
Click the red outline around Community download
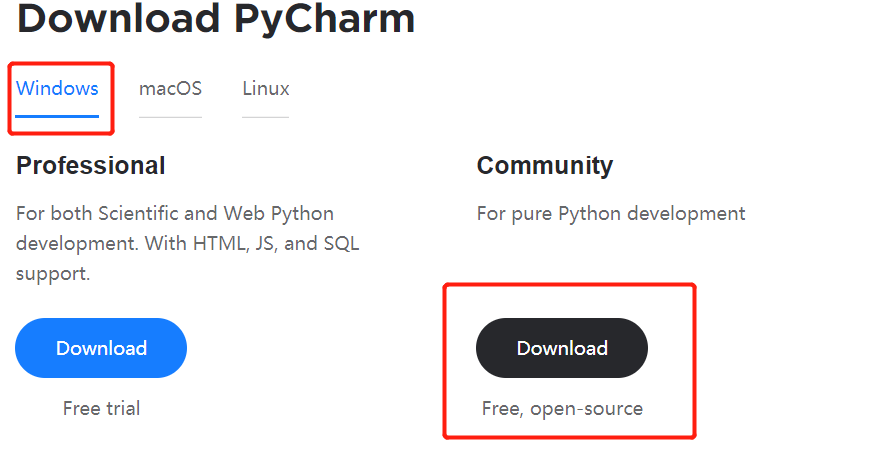coord(694,360)
